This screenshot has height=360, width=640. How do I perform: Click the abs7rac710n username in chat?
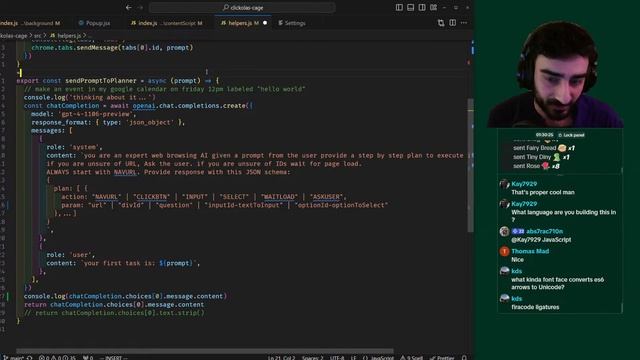coord(544,231)
